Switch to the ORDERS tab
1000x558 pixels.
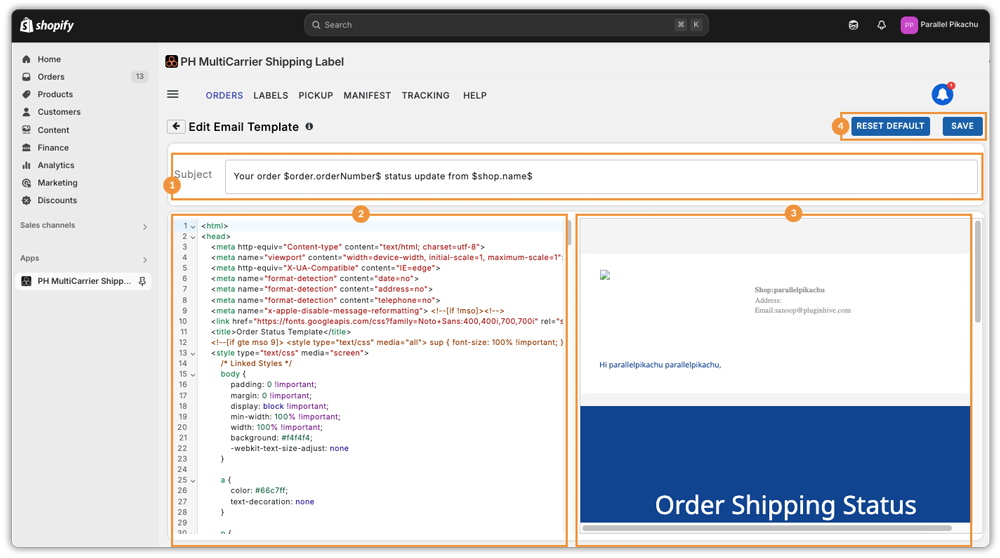coord(224,95)
